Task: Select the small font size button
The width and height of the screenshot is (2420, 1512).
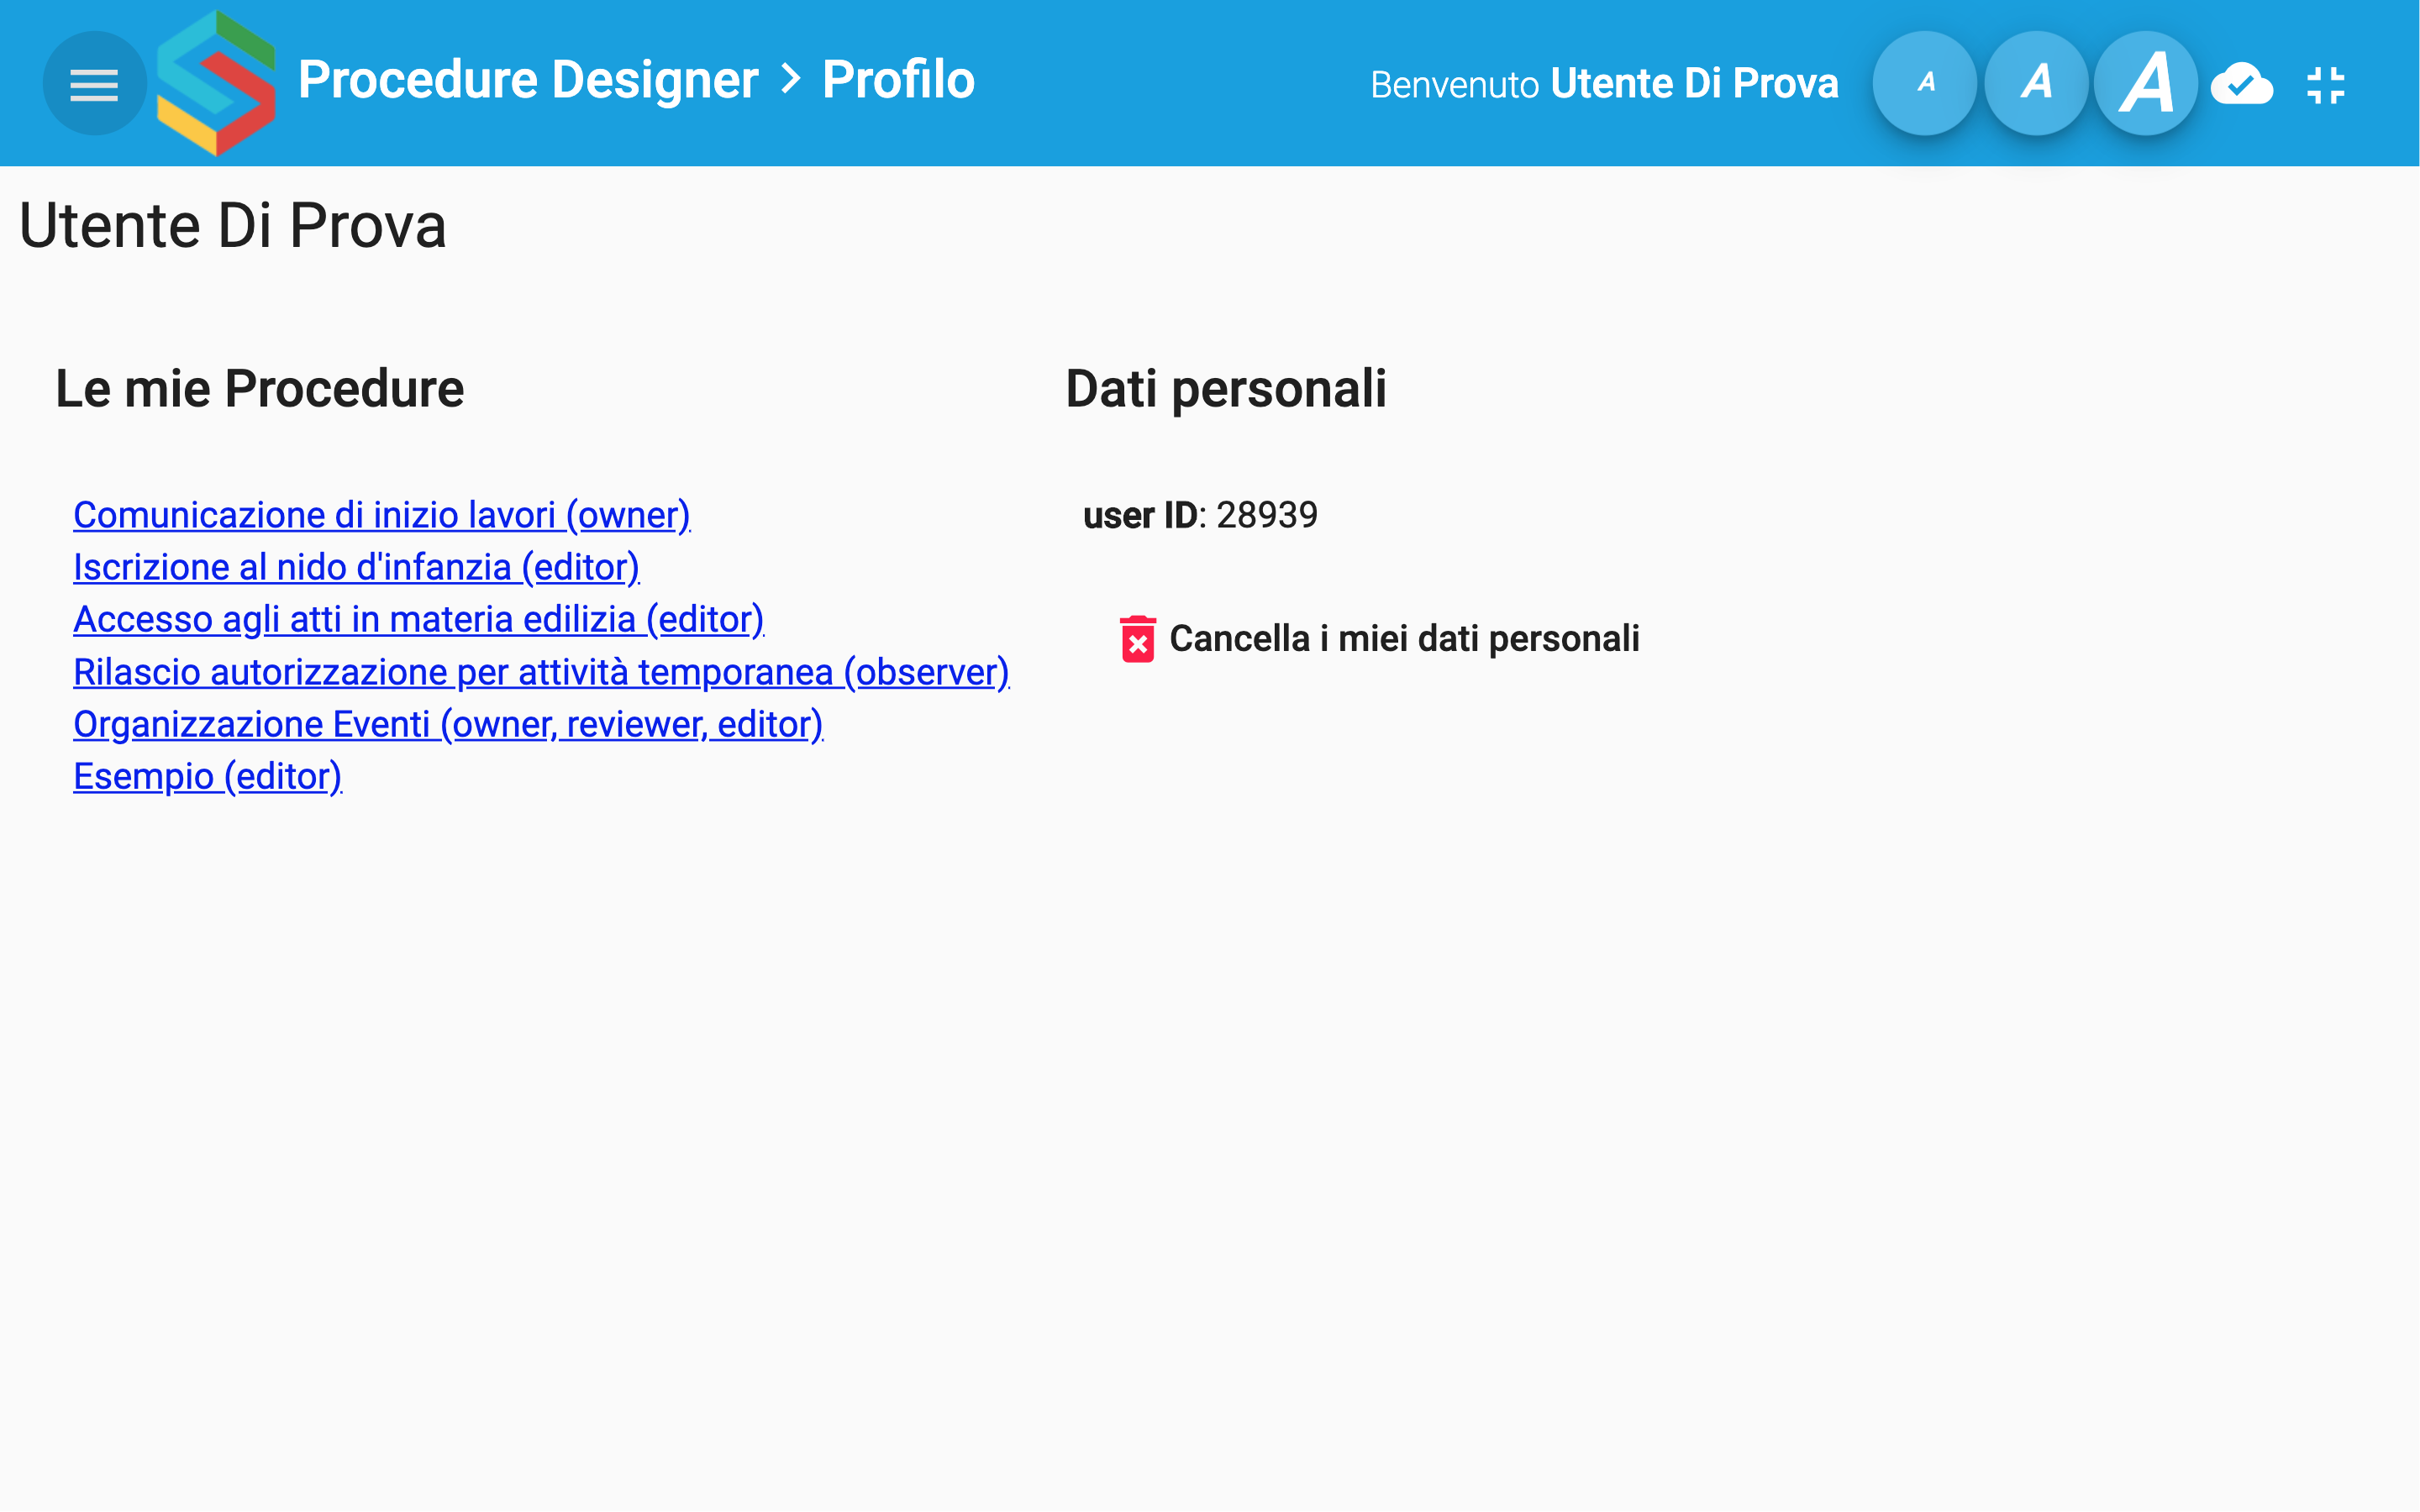Action: click(1924, 84)
